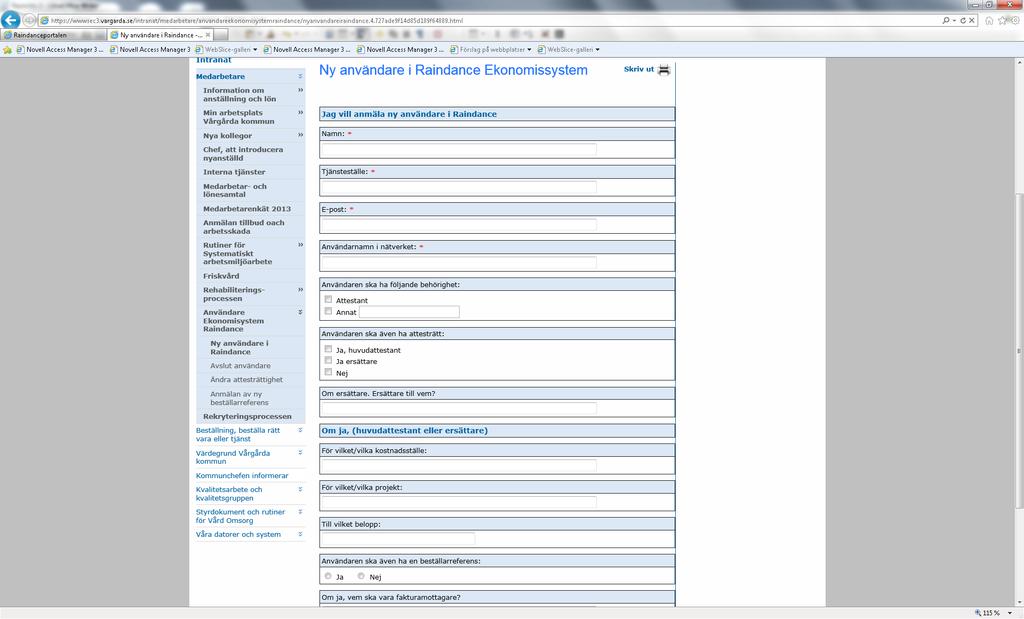Open 'Medarbetar- och lönesamtal' menu item
This screenshot has width=1024, height=619.
click(234, 190)
